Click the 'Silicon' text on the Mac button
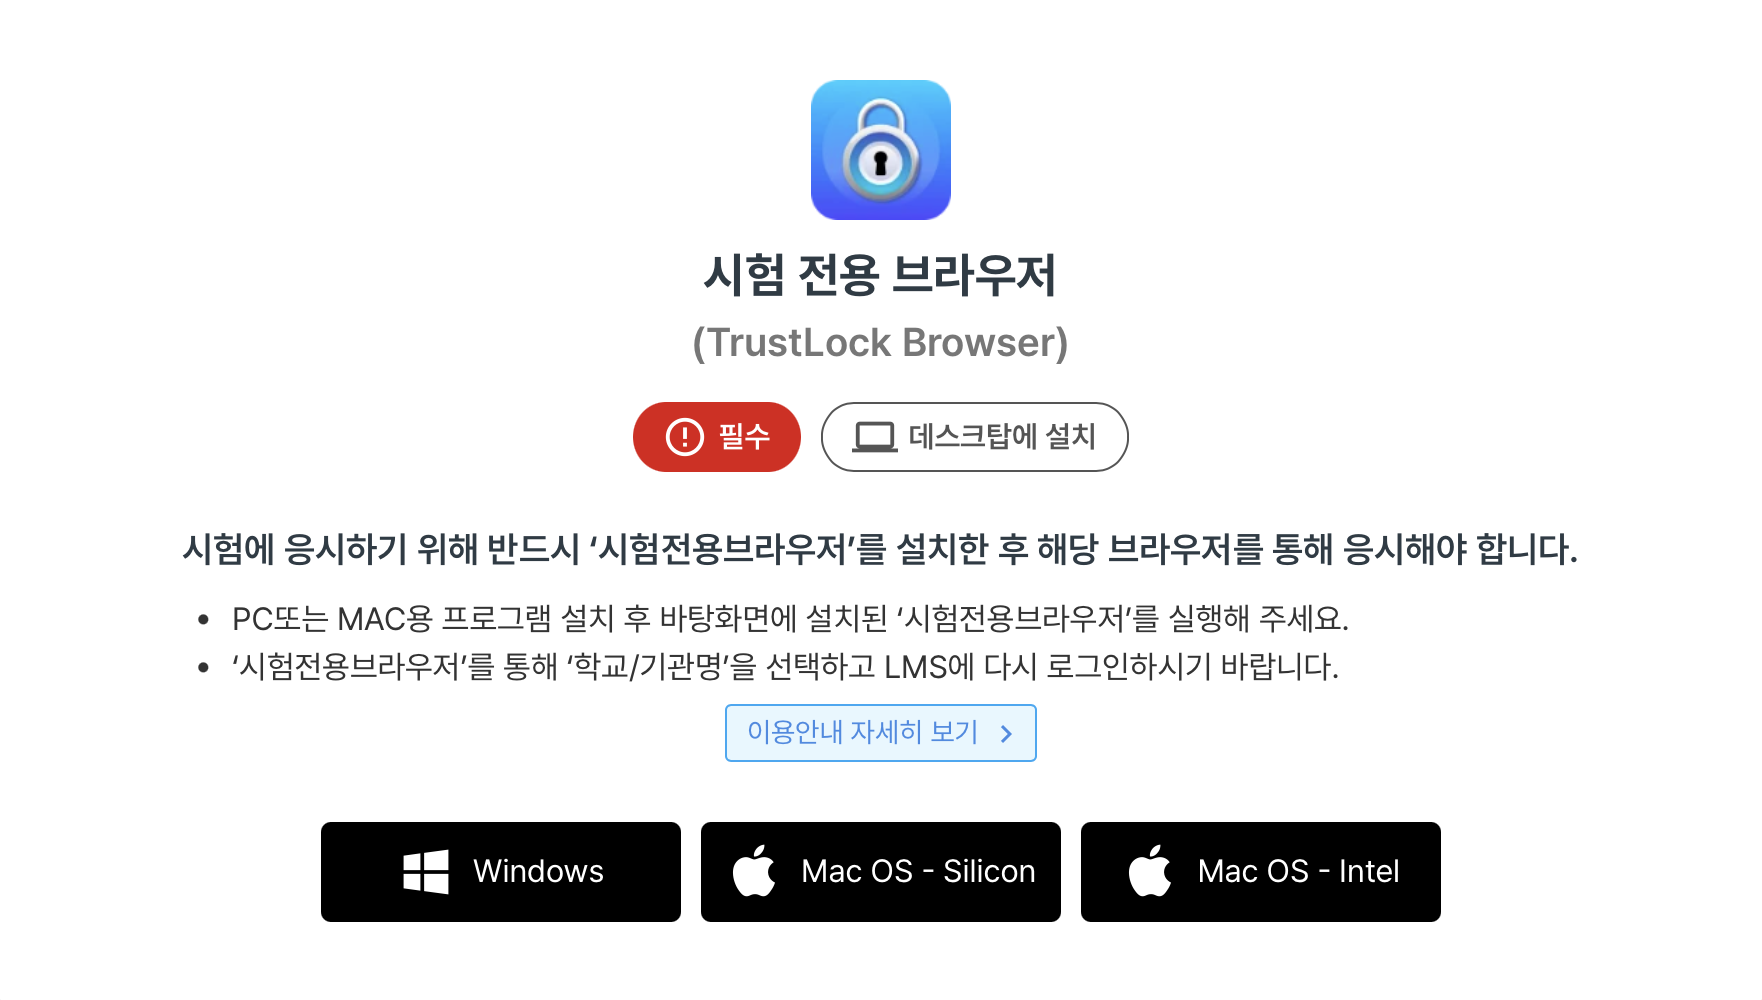The width and height of the screenshot is (1762, 1000). [x=989, y=871]
